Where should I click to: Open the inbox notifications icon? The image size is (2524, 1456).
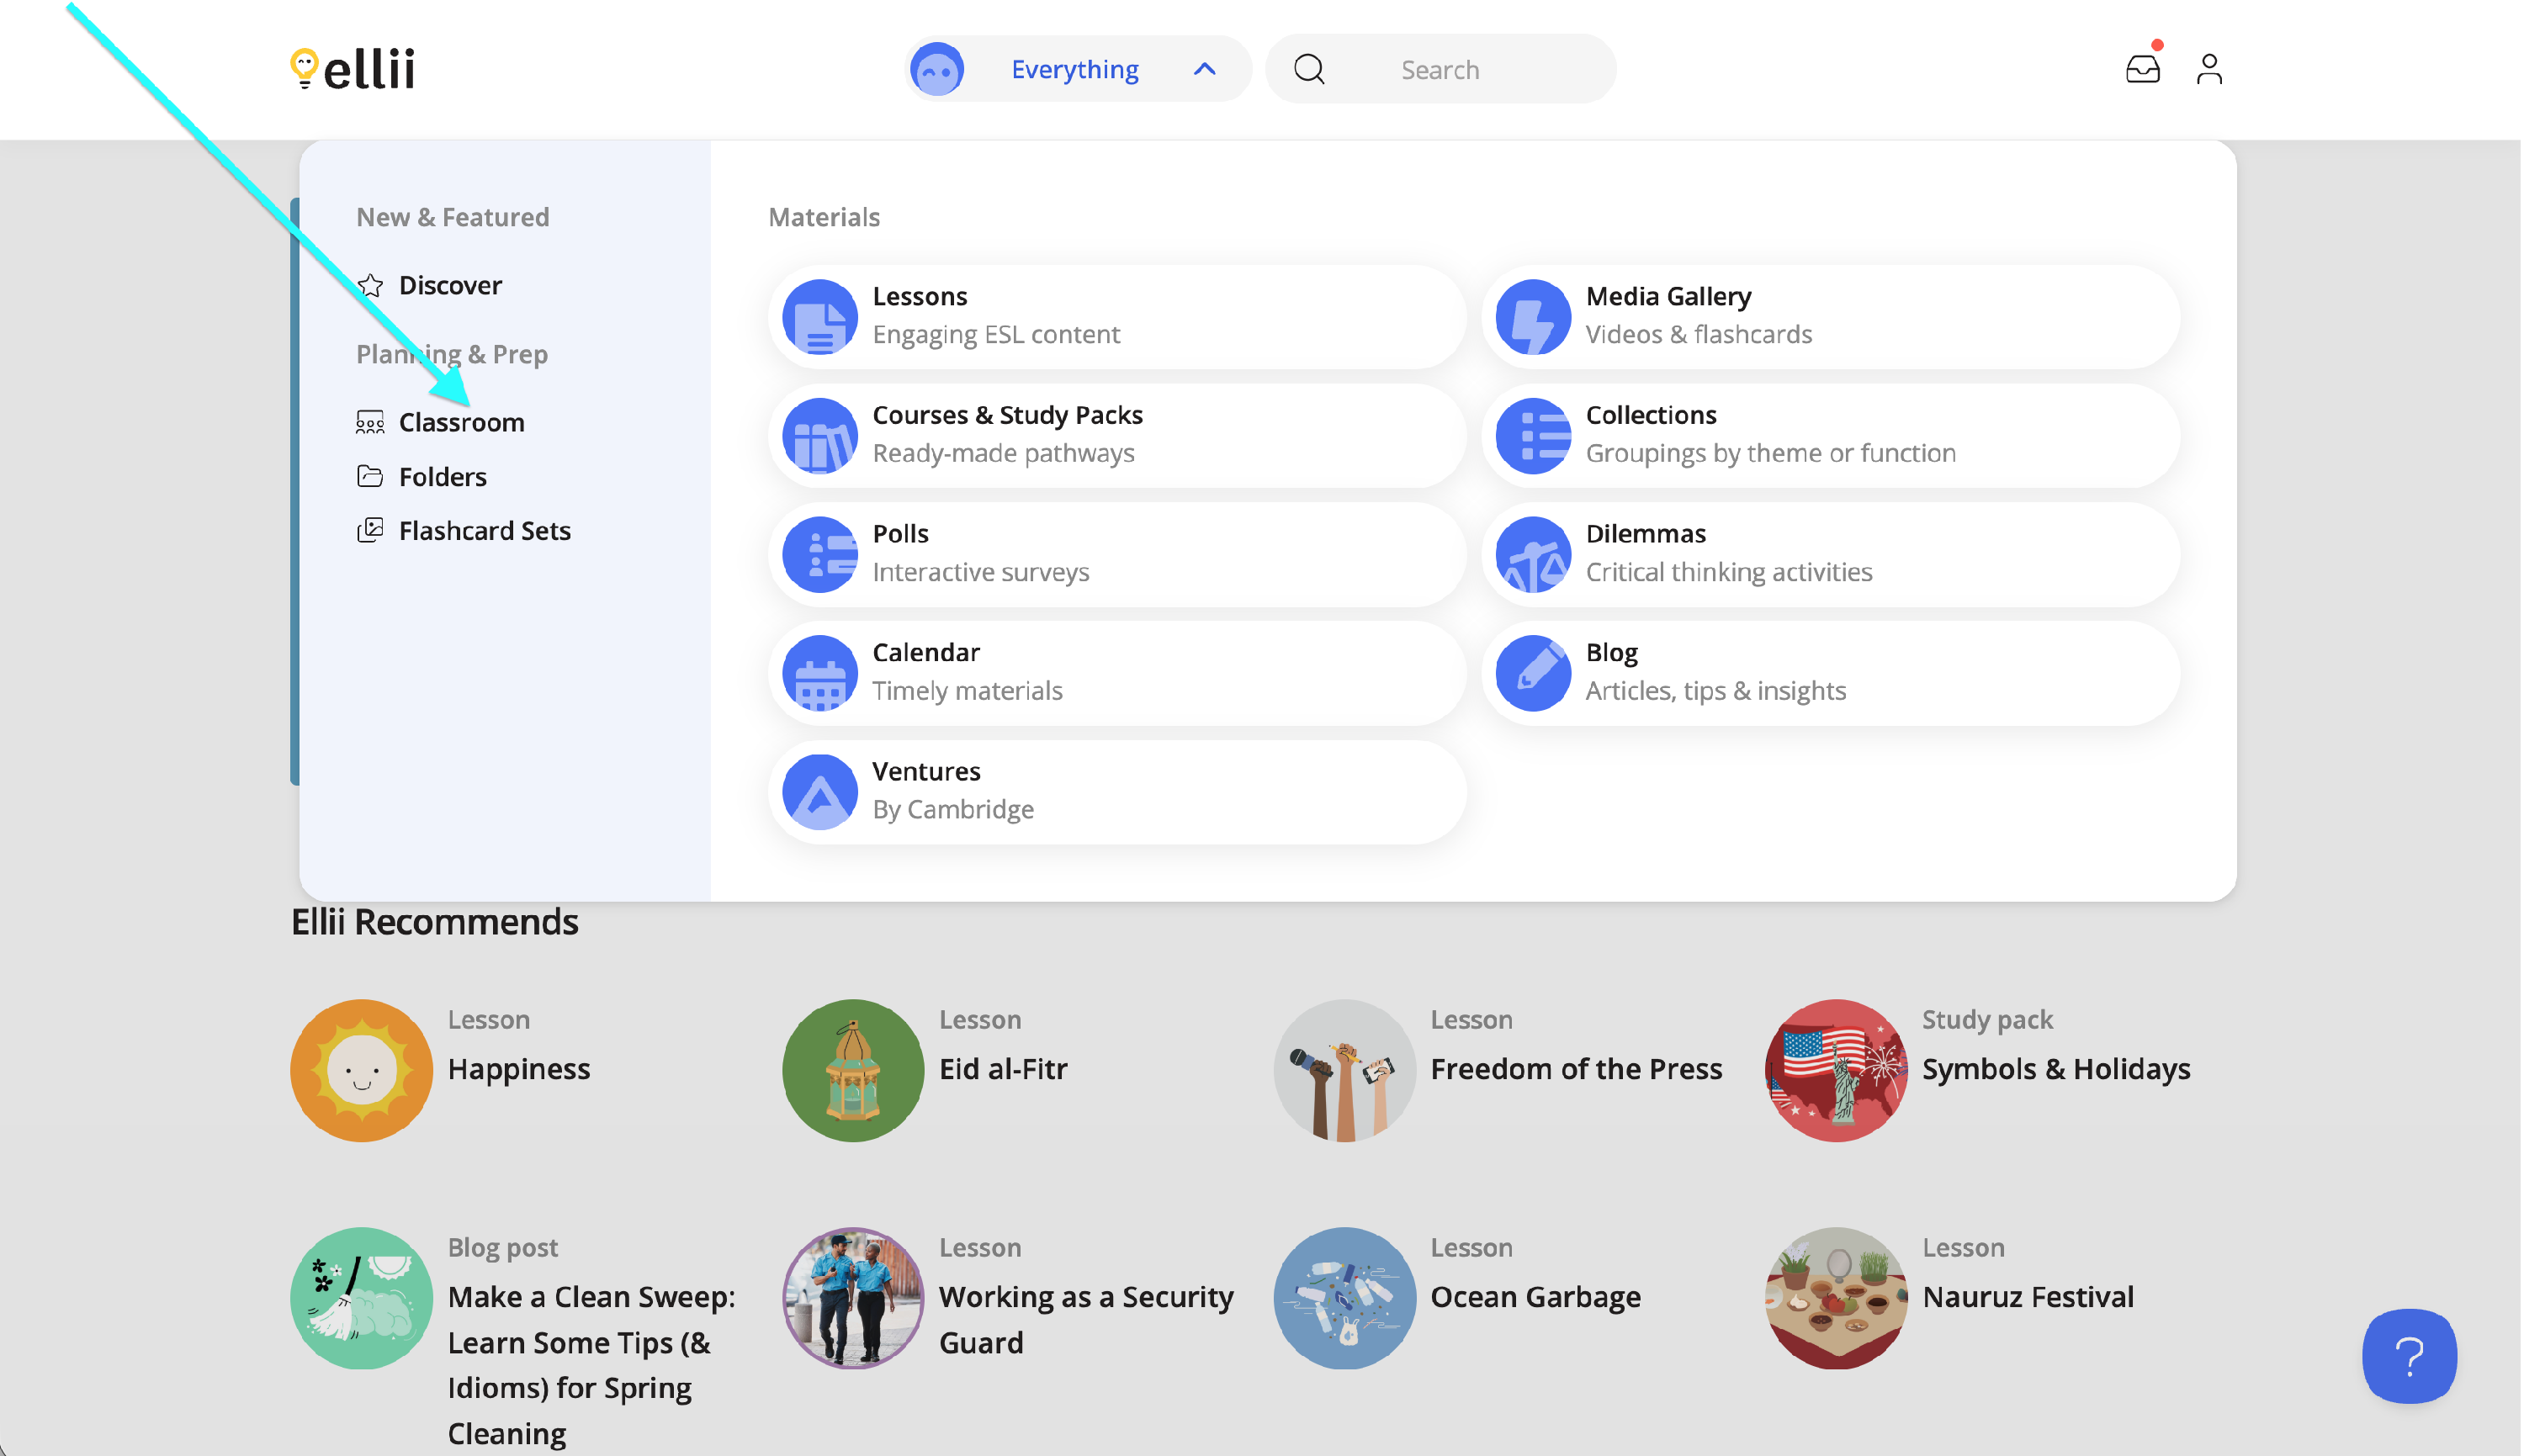(x=2143, y=69)
